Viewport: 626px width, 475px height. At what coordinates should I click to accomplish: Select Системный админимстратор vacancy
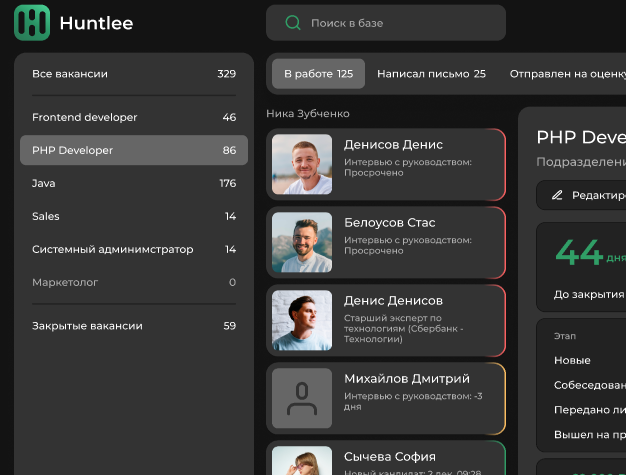pos(134,249)
